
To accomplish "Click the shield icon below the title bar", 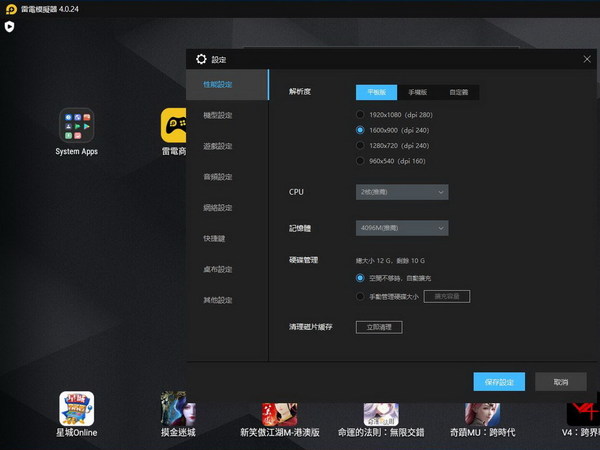I will (9, 27).
